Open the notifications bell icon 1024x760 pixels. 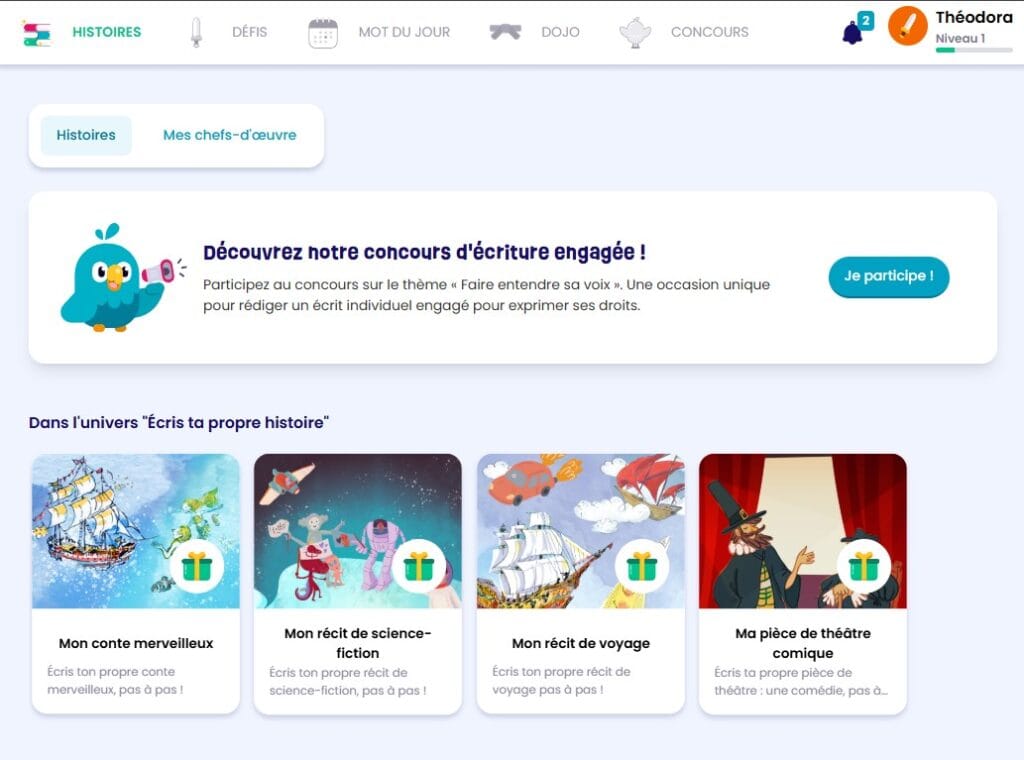(x=852, y=32)
